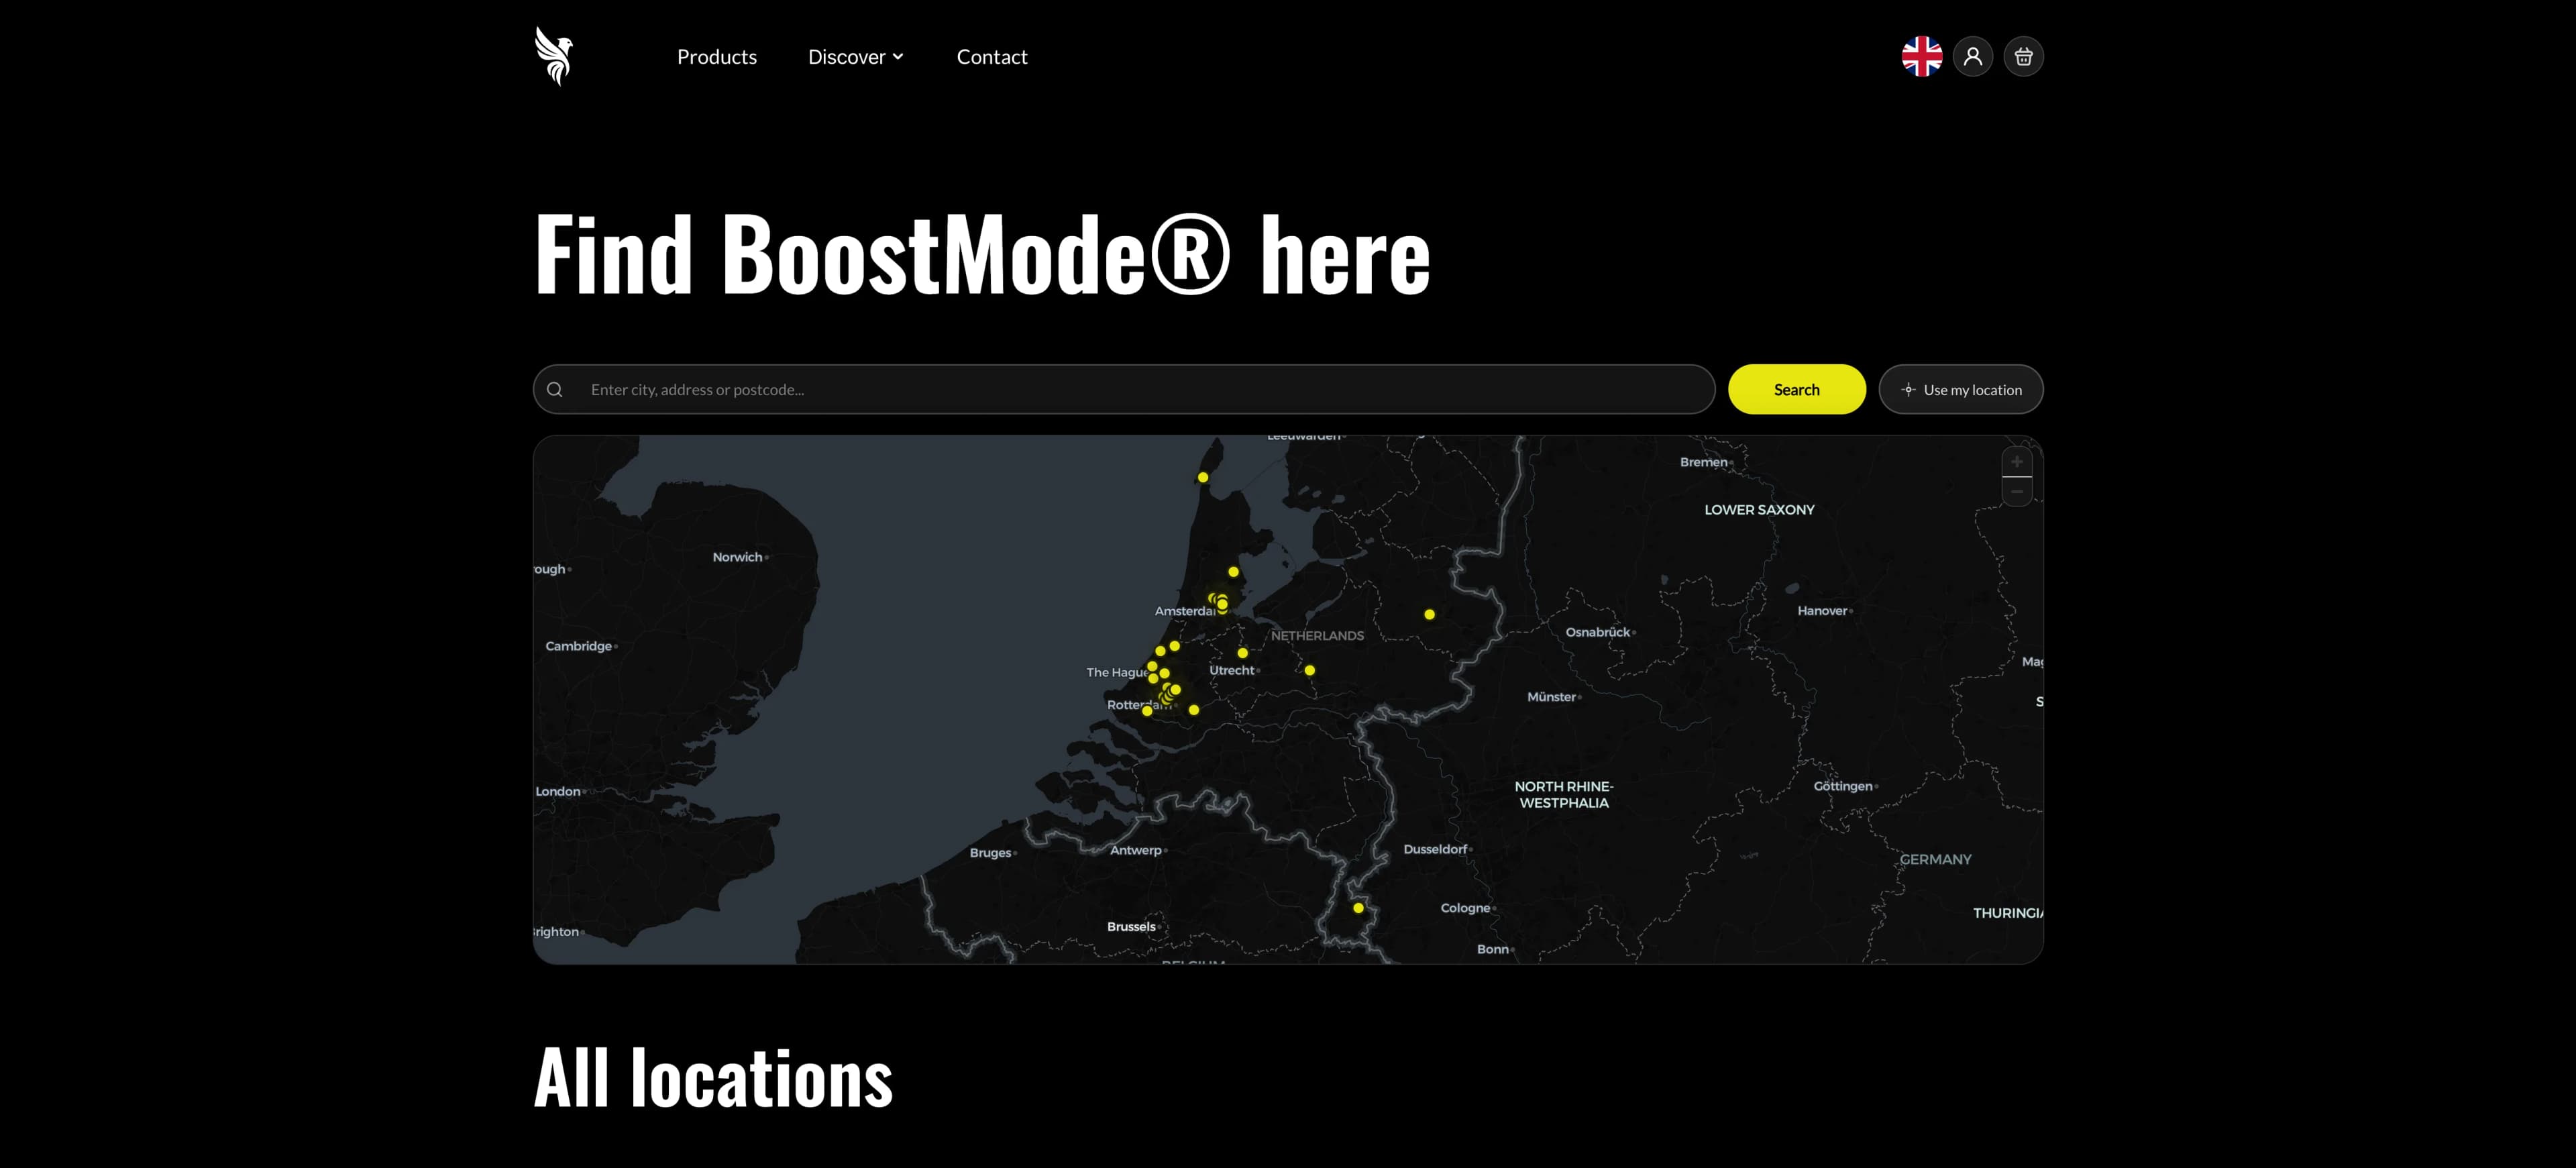The image size is (2576, 1168).
Task: Open the Contact page link
Action: tap(992, 57)
